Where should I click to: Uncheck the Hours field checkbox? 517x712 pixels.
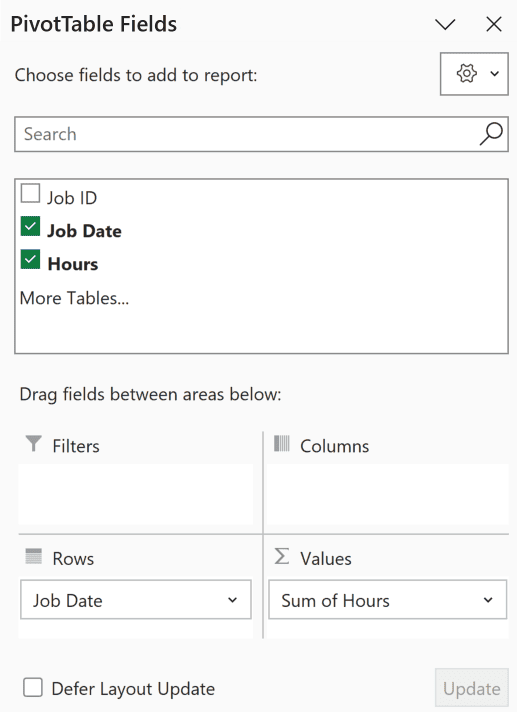[30, 259]
